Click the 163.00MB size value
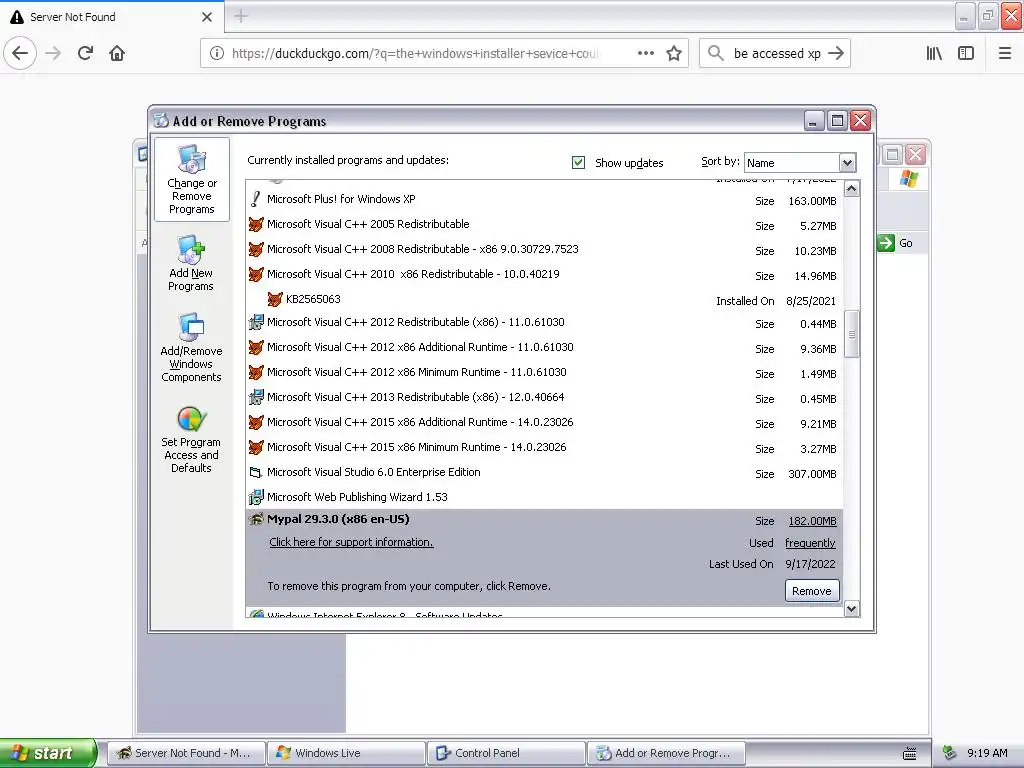The height and width of the screenshot is (768, 1024). [x=812, y=201]
